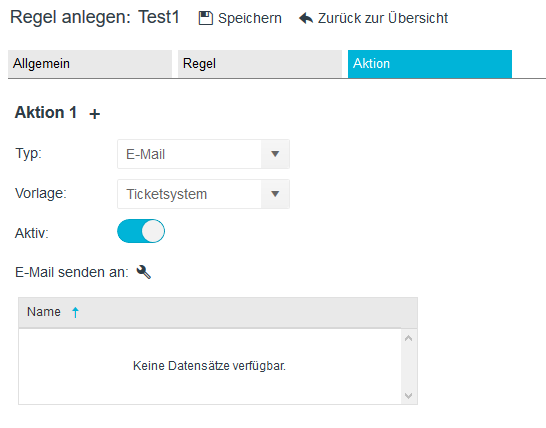The height and width of the screenshot is (428, 546).
Task: Click the Speichern button text
Action: click(250, 18)
